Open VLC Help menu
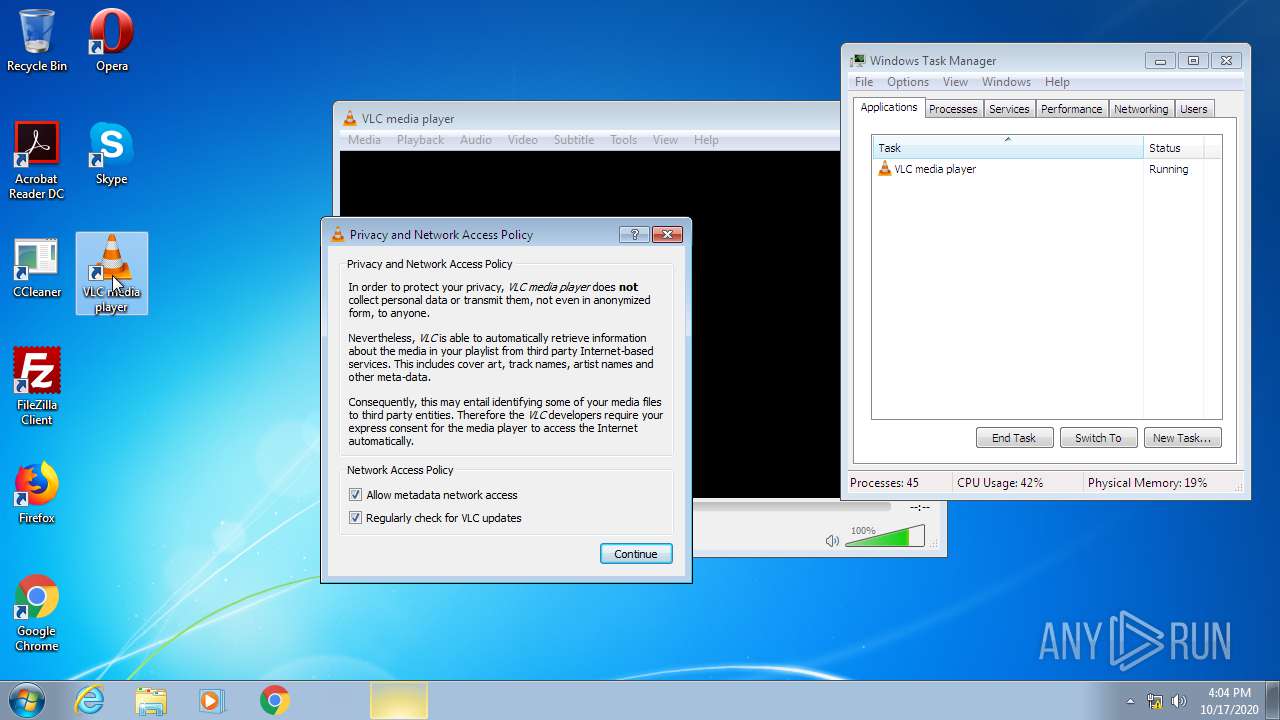Image resolution: width=1280 pixels, height=720 pixels. (x=706, y=140)
